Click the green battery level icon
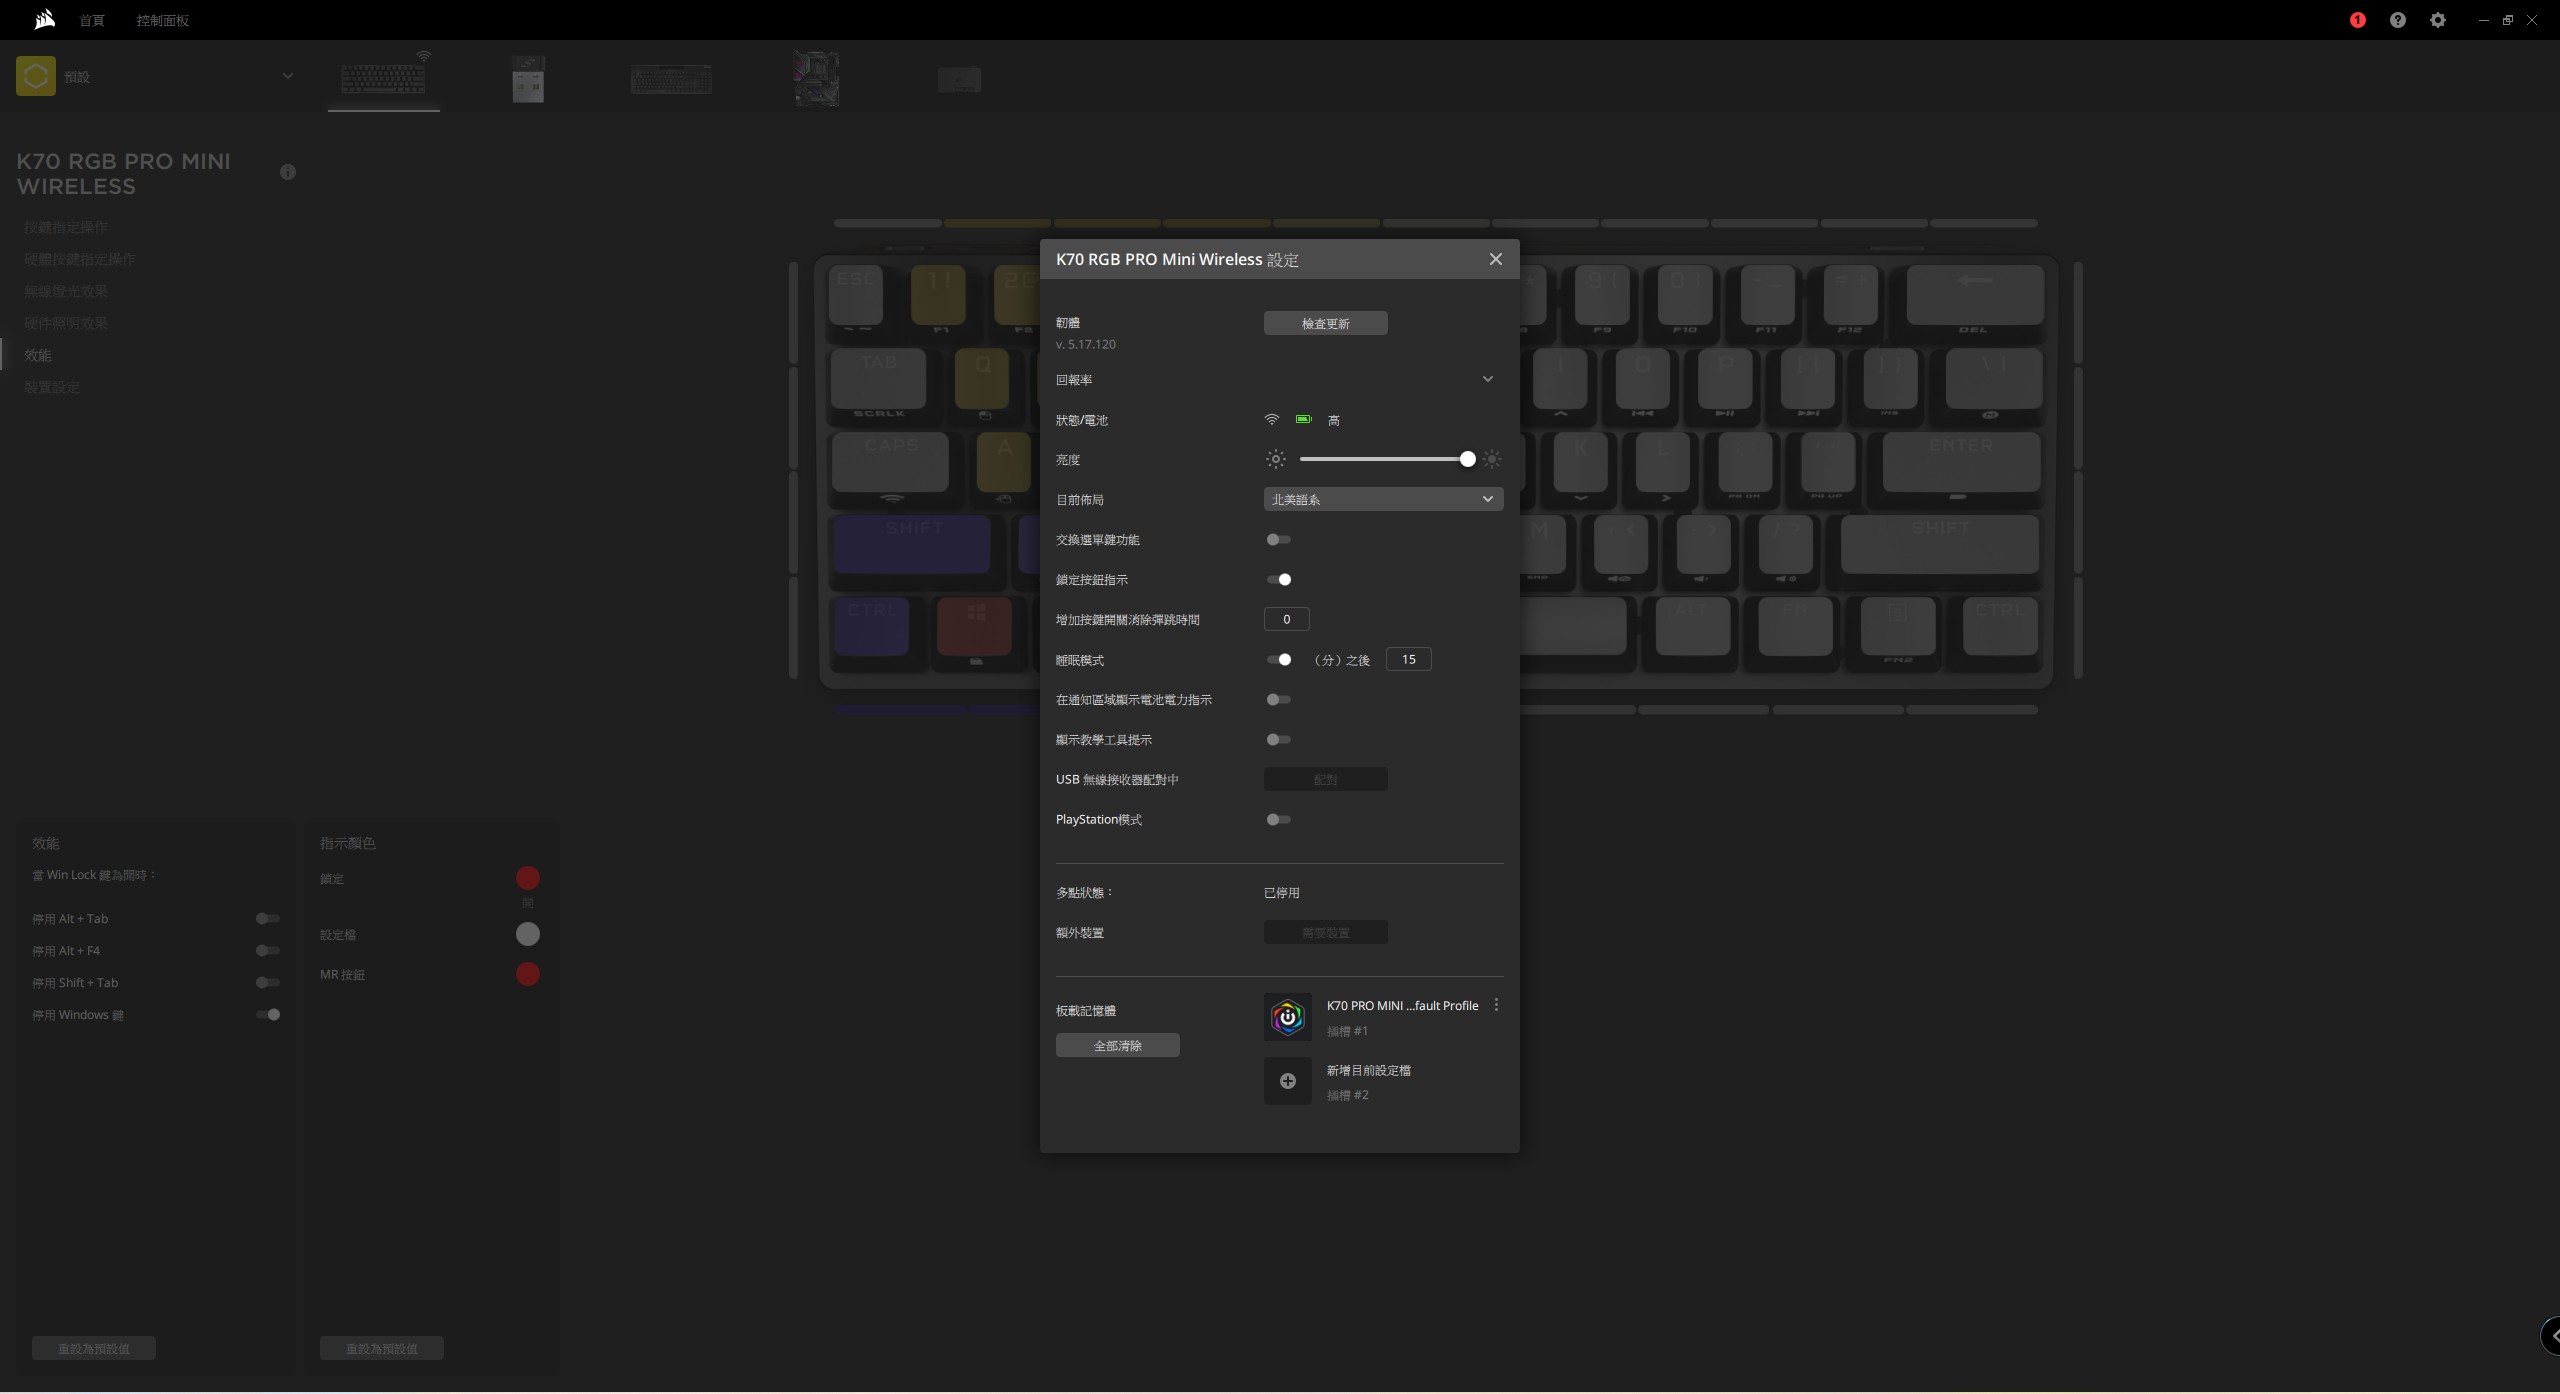The image size is (2560, 1394). point(1304,419)
